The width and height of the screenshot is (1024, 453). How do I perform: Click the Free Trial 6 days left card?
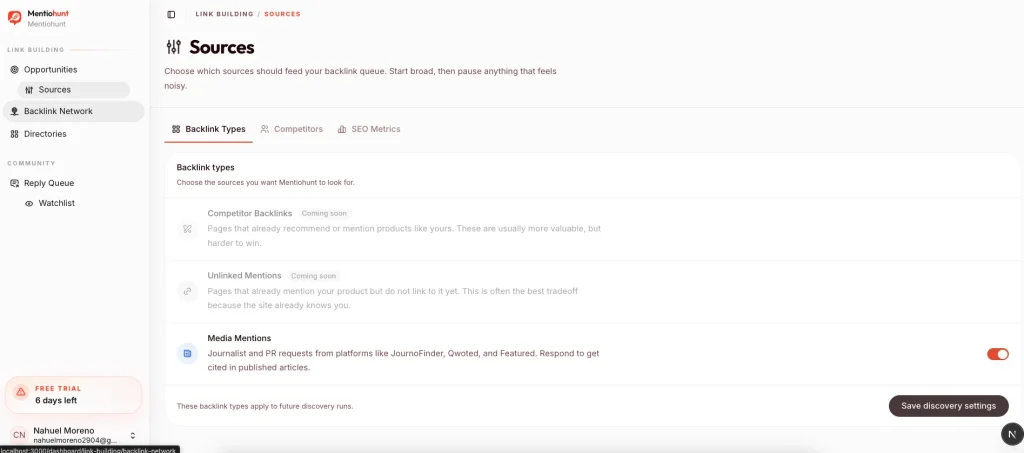tap(73, 395)
